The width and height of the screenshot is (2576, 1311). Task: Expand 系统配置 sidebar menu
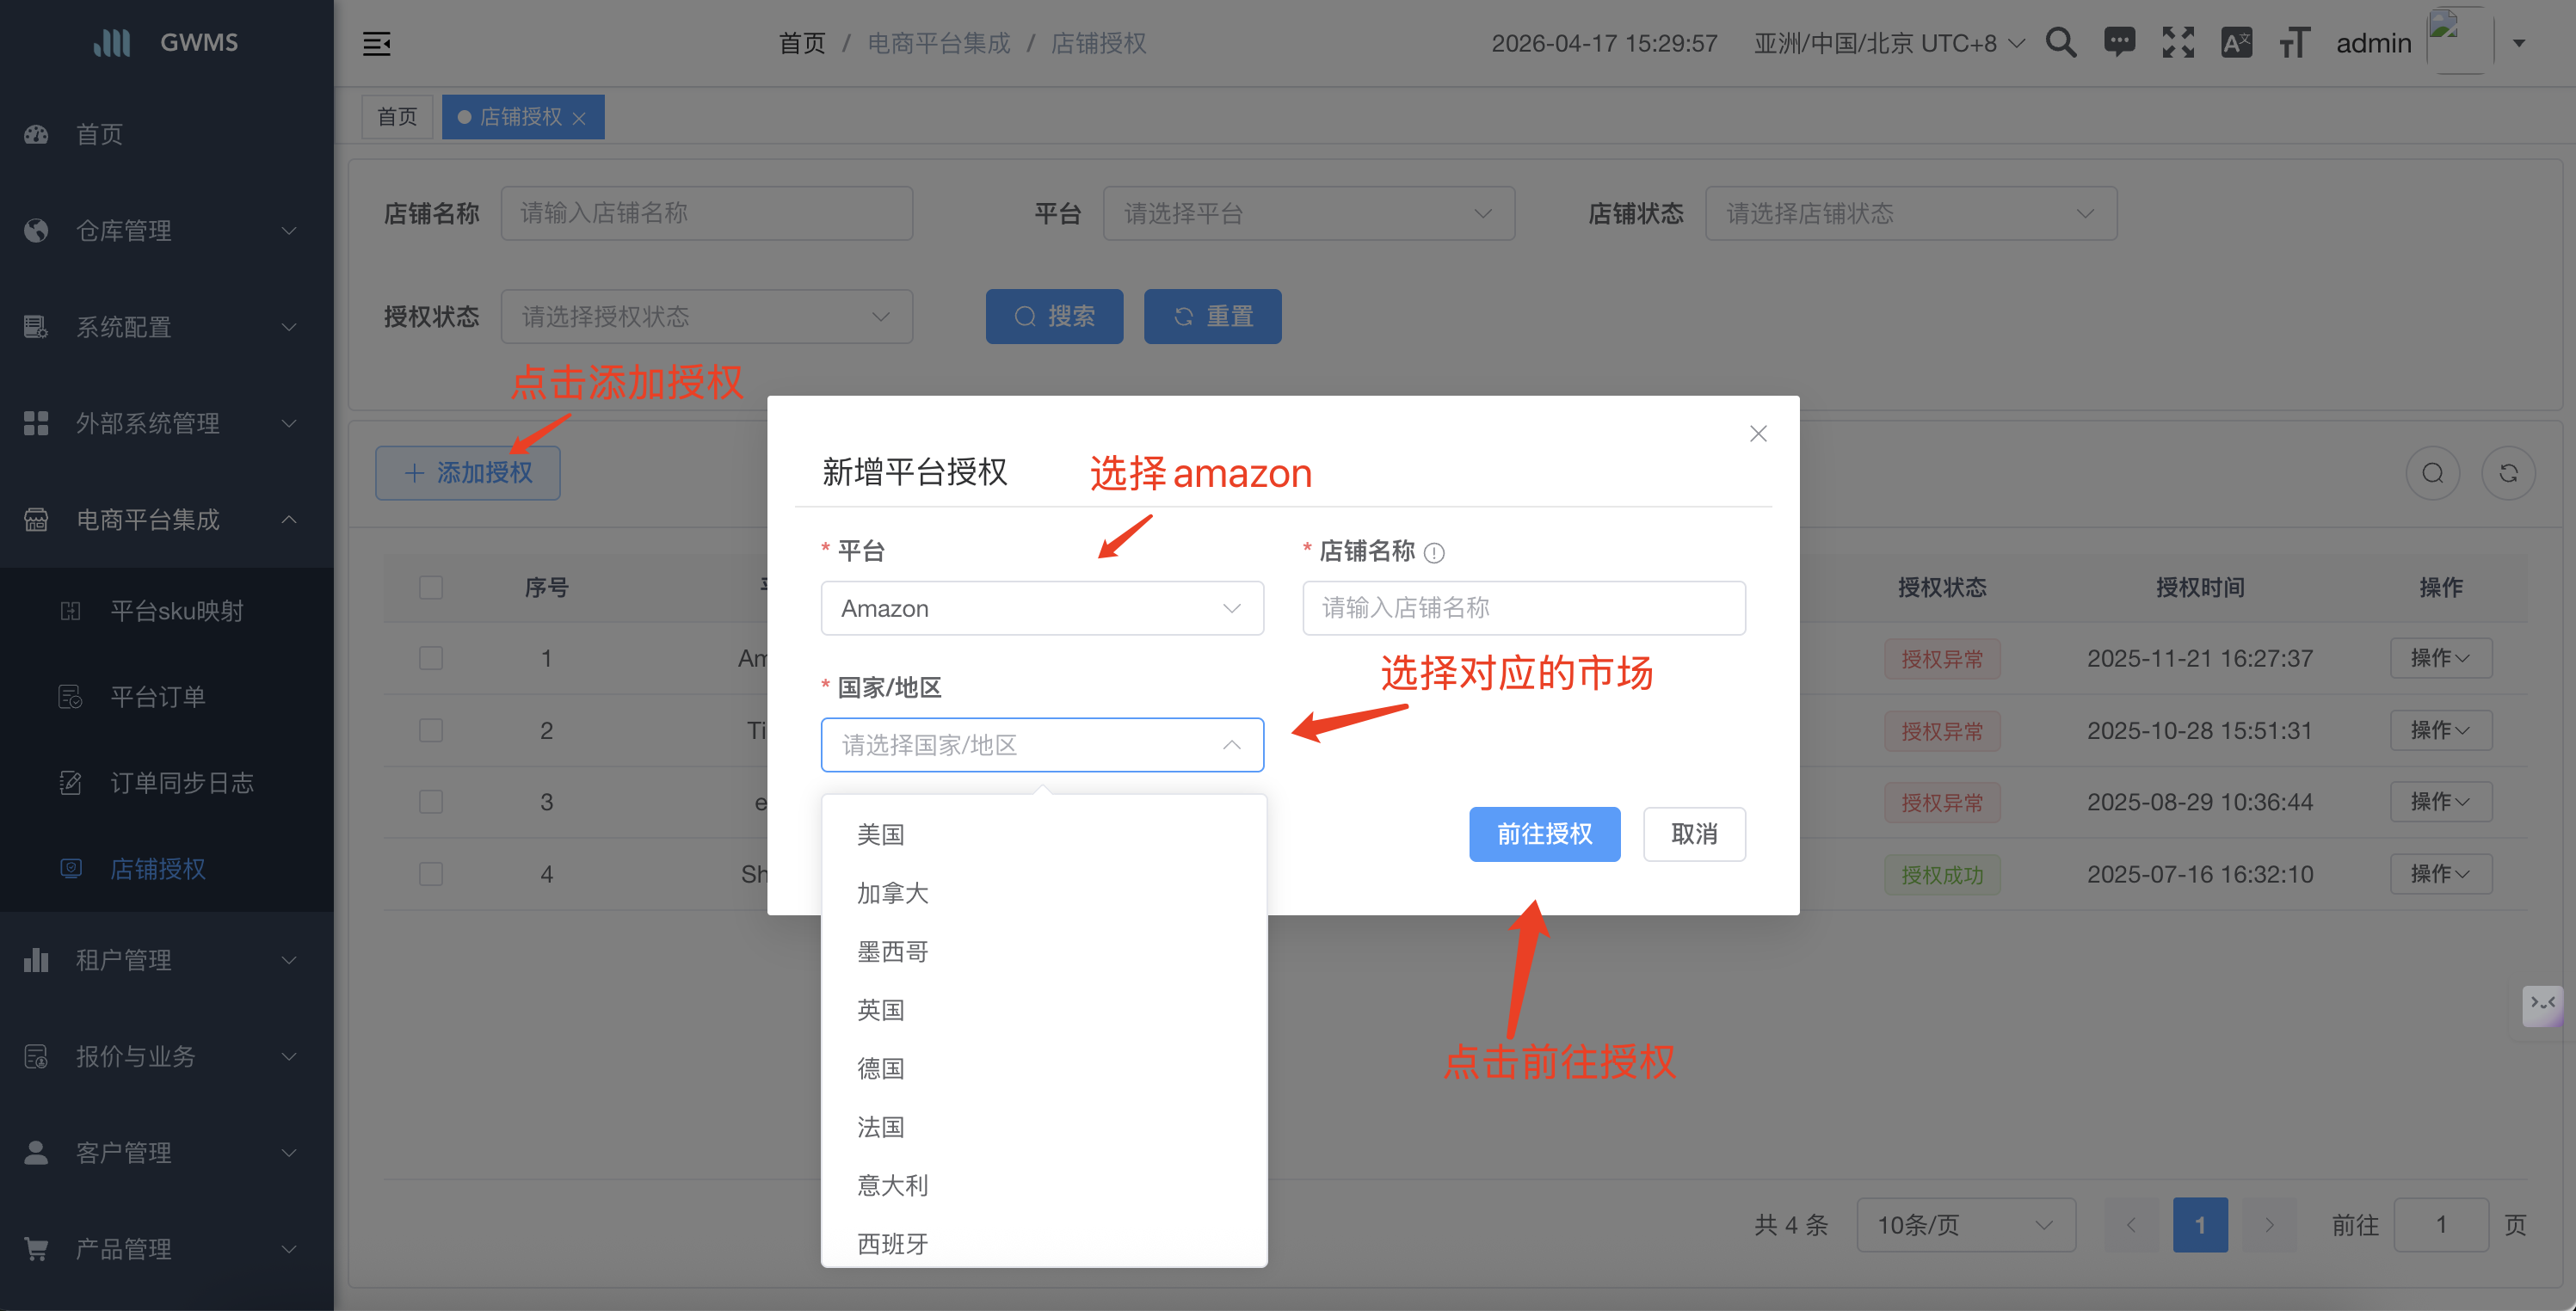click(x=167, y=327)
